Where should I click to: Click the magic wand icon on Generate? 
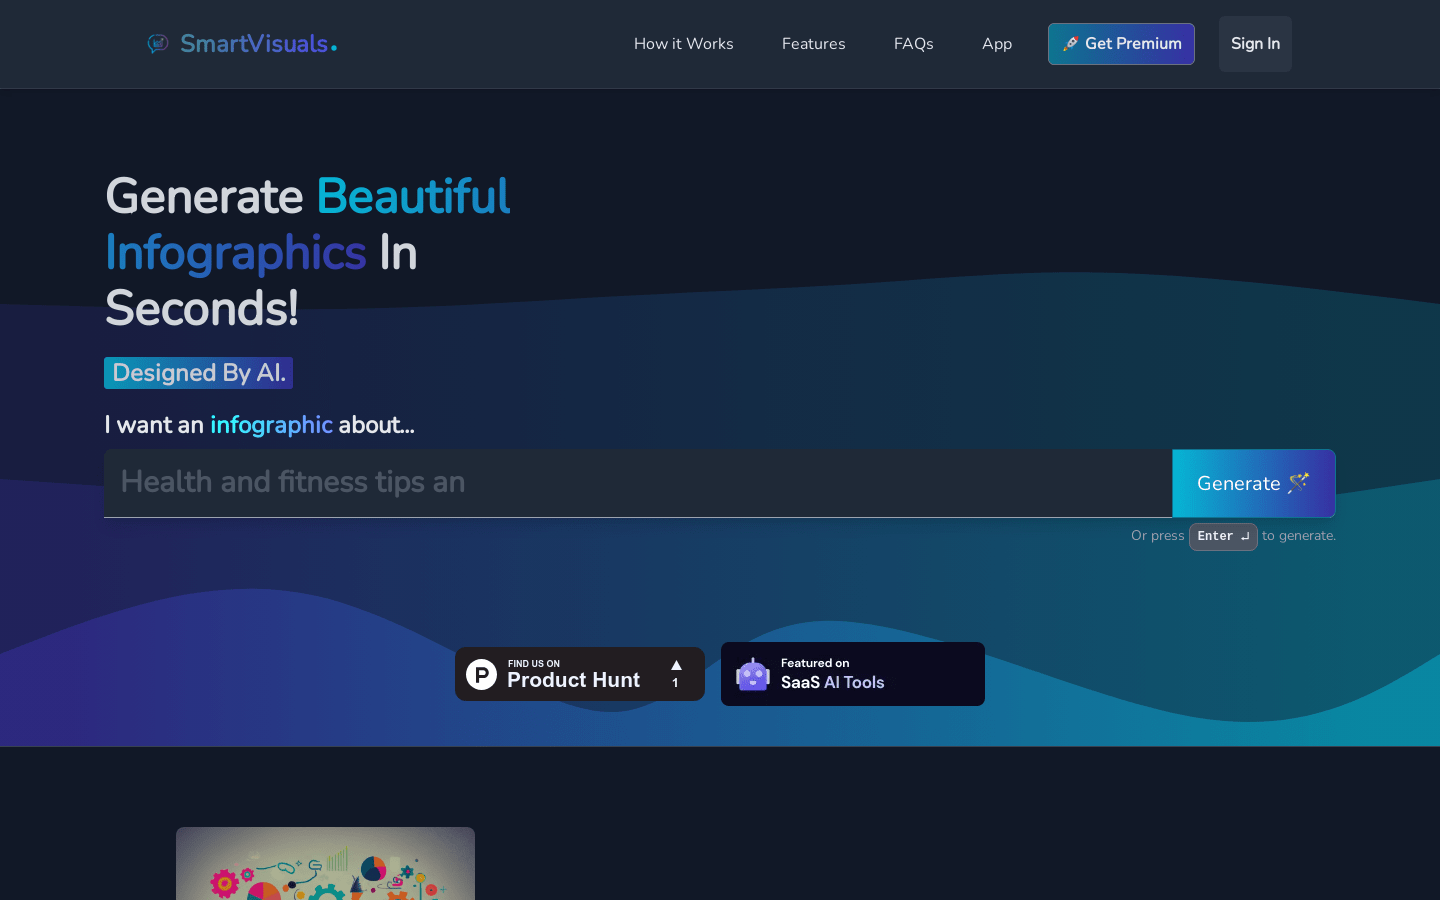tap(1299, 483)
